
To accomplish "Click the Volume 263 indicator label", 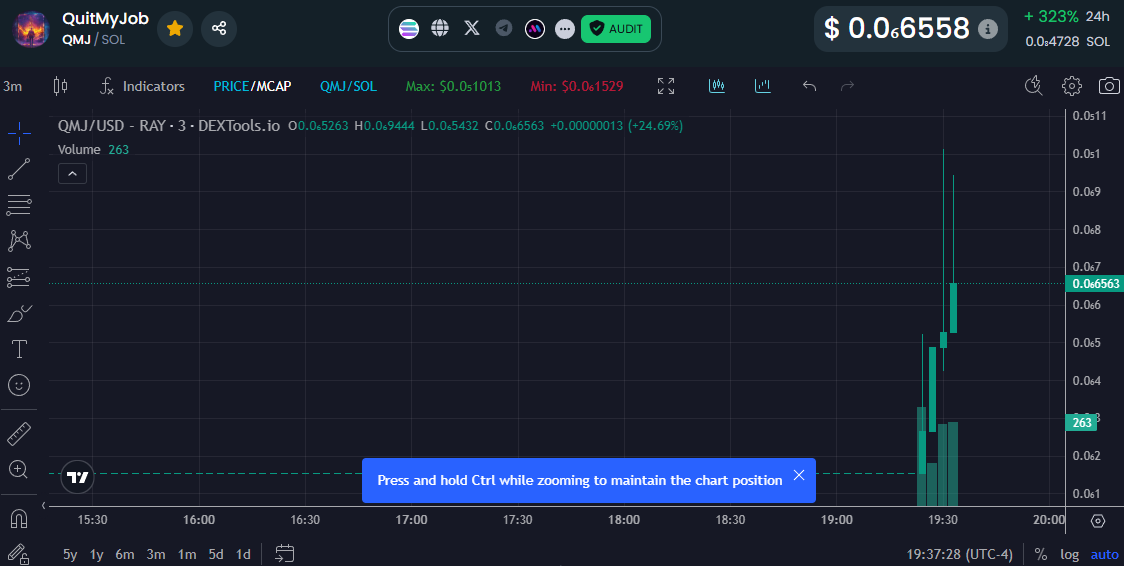I will (93, 150).
